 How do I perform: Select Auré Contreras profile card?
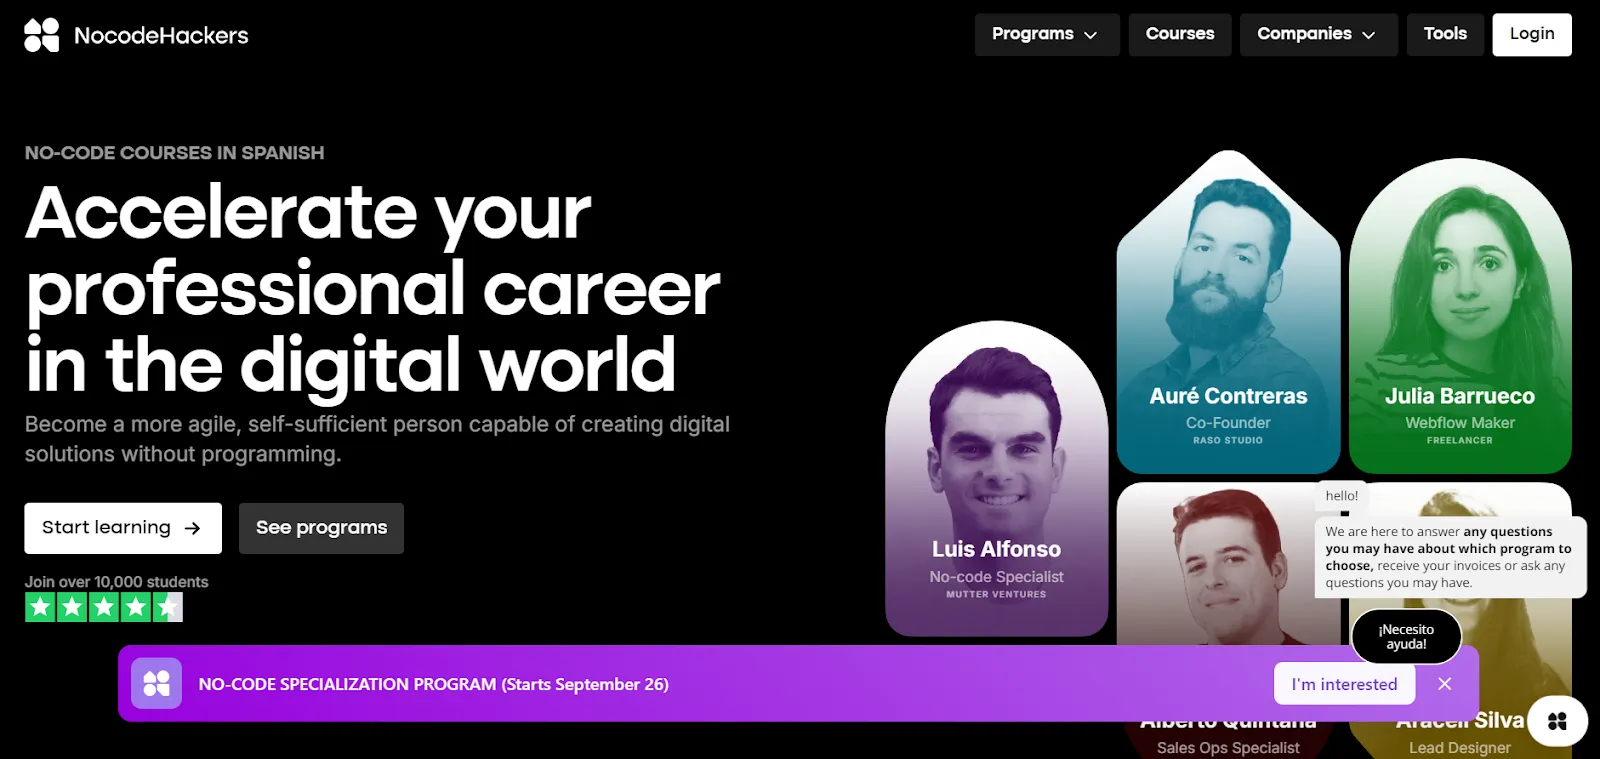1228,312
